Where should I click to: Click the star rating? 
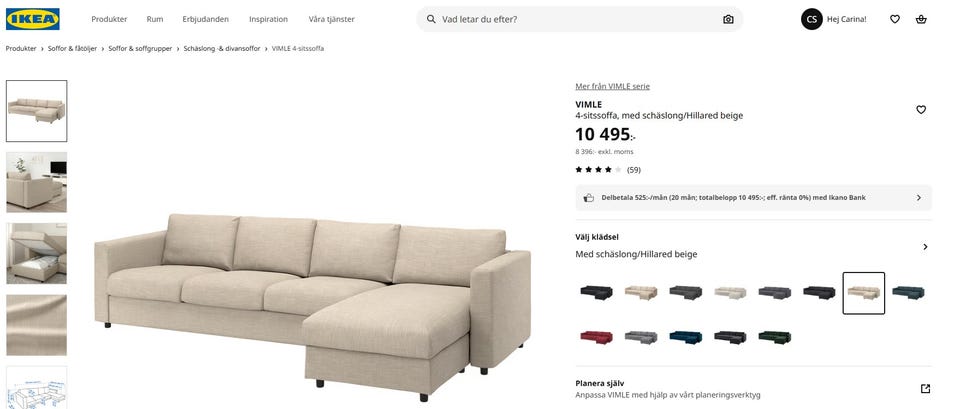point(598,170)
